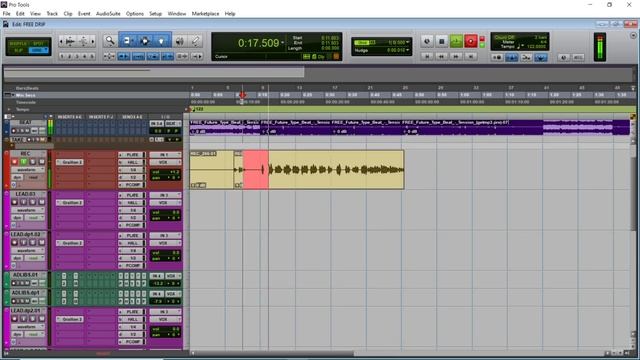Open REC track waveform view dropdown
This screenshot has height=360, width=640.
(x=28, y=169)
